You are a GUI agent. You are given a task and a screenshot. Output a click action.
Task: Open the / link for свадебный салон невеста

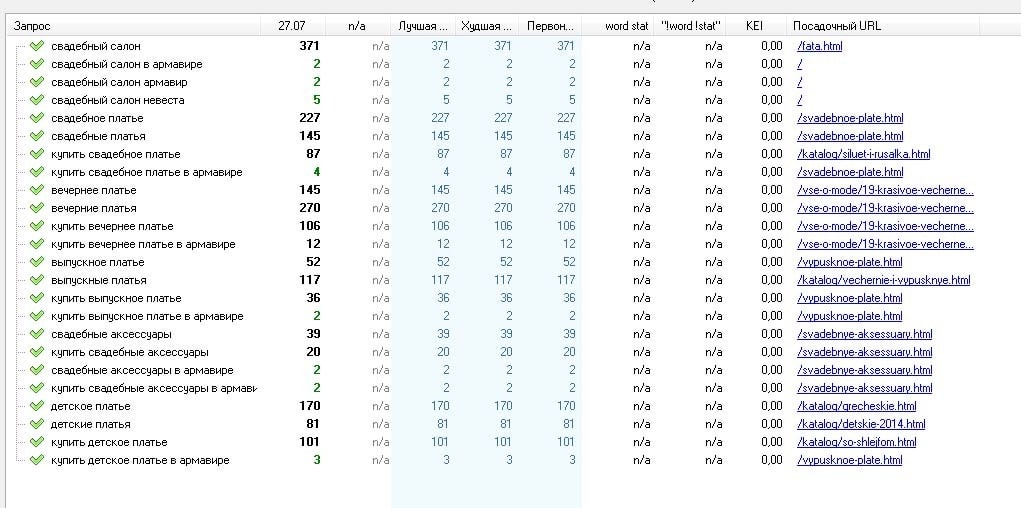(799, 100)
